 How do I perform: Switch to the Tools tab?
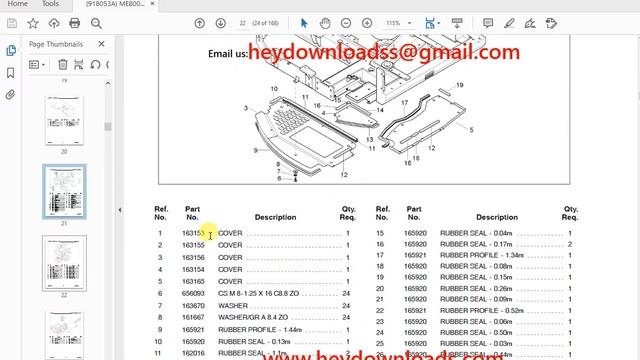point(51,4)
